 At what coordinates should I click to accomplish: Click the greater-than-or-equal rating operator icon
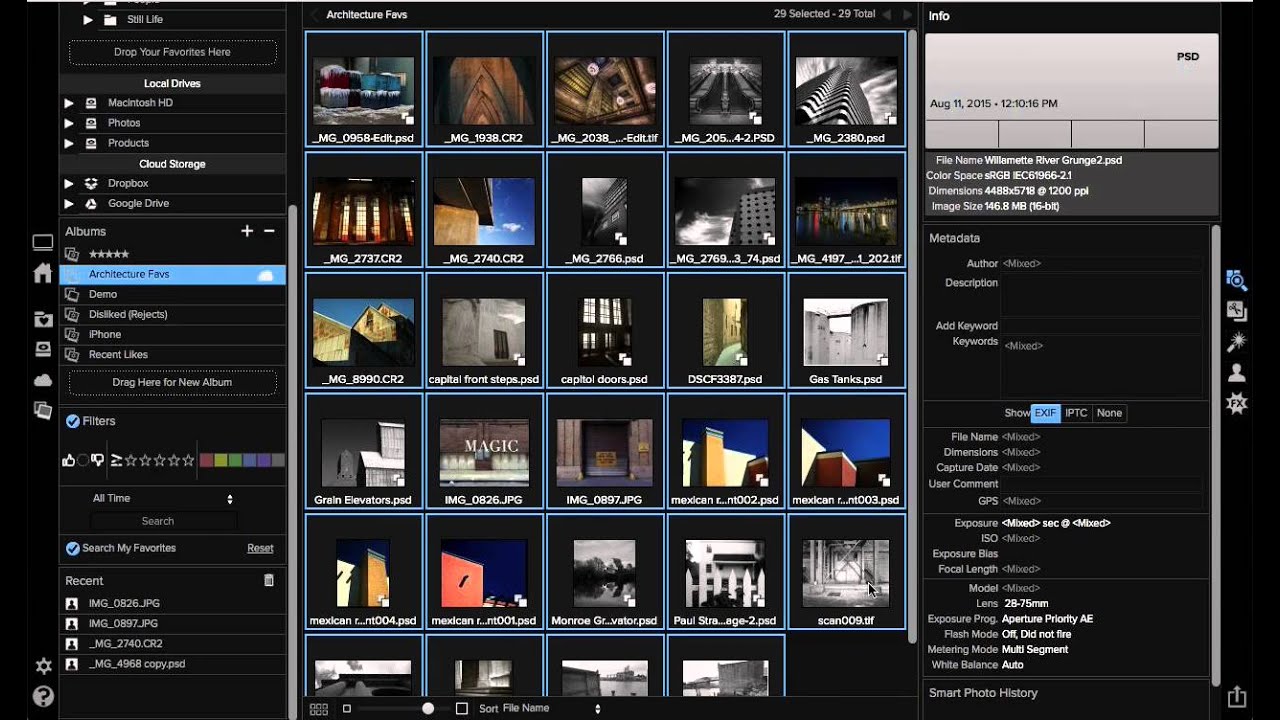pos(116,460)
